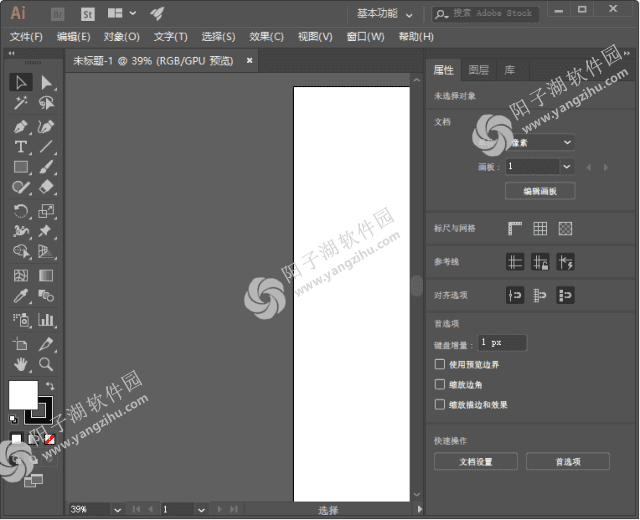This screenshot has height=520, width=640.
Task: Toggle show guides in 参考线
Action: 515,262
